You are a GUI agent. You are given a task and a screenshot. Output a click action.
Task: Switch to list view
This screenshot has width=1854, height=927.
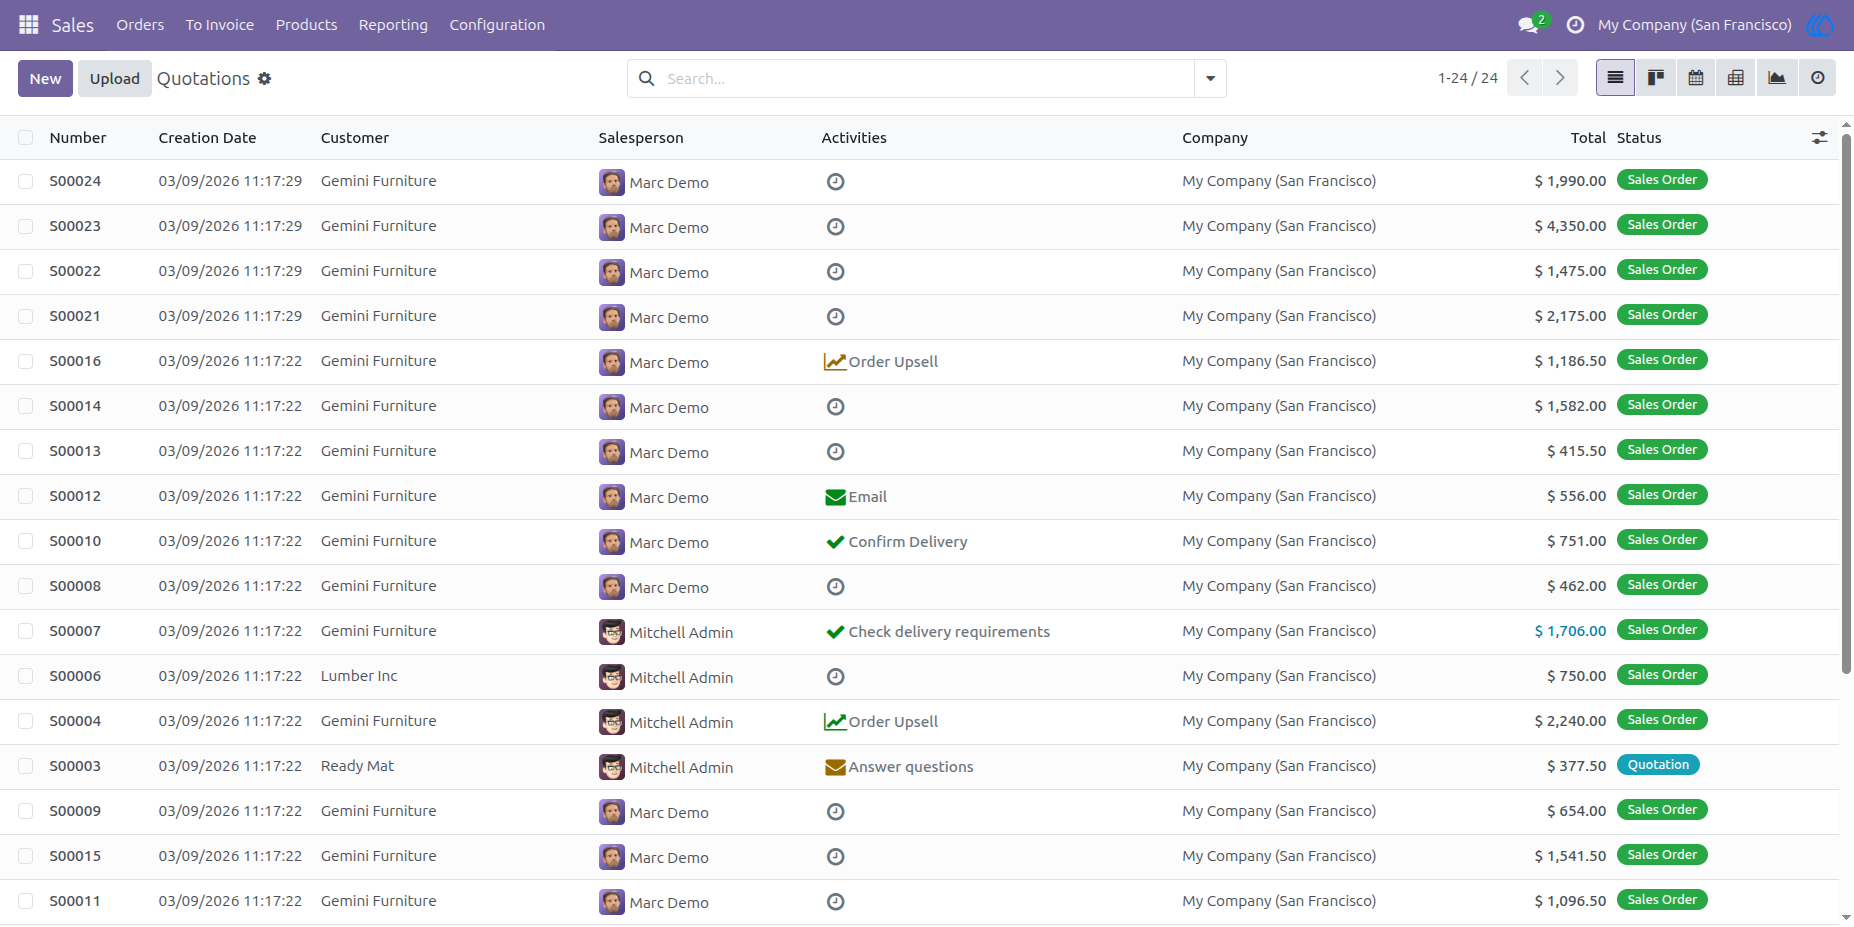[x=1615, y=78]
